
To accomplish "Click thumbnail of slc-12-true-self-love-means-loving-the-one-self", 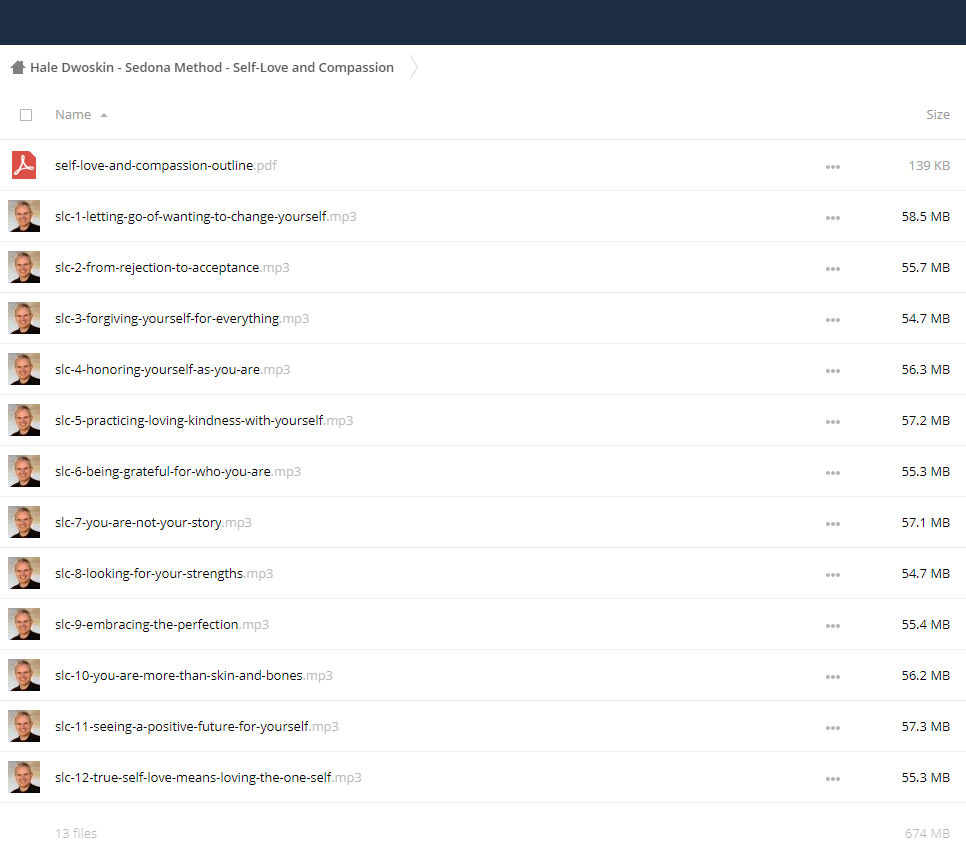I will [x=24, y=779].
